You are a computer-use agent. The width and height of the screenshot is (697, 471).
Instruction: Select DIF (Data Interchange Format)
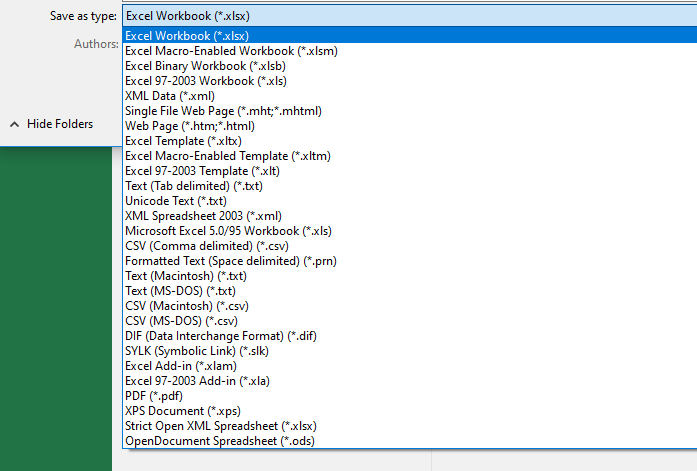point(409,336)
